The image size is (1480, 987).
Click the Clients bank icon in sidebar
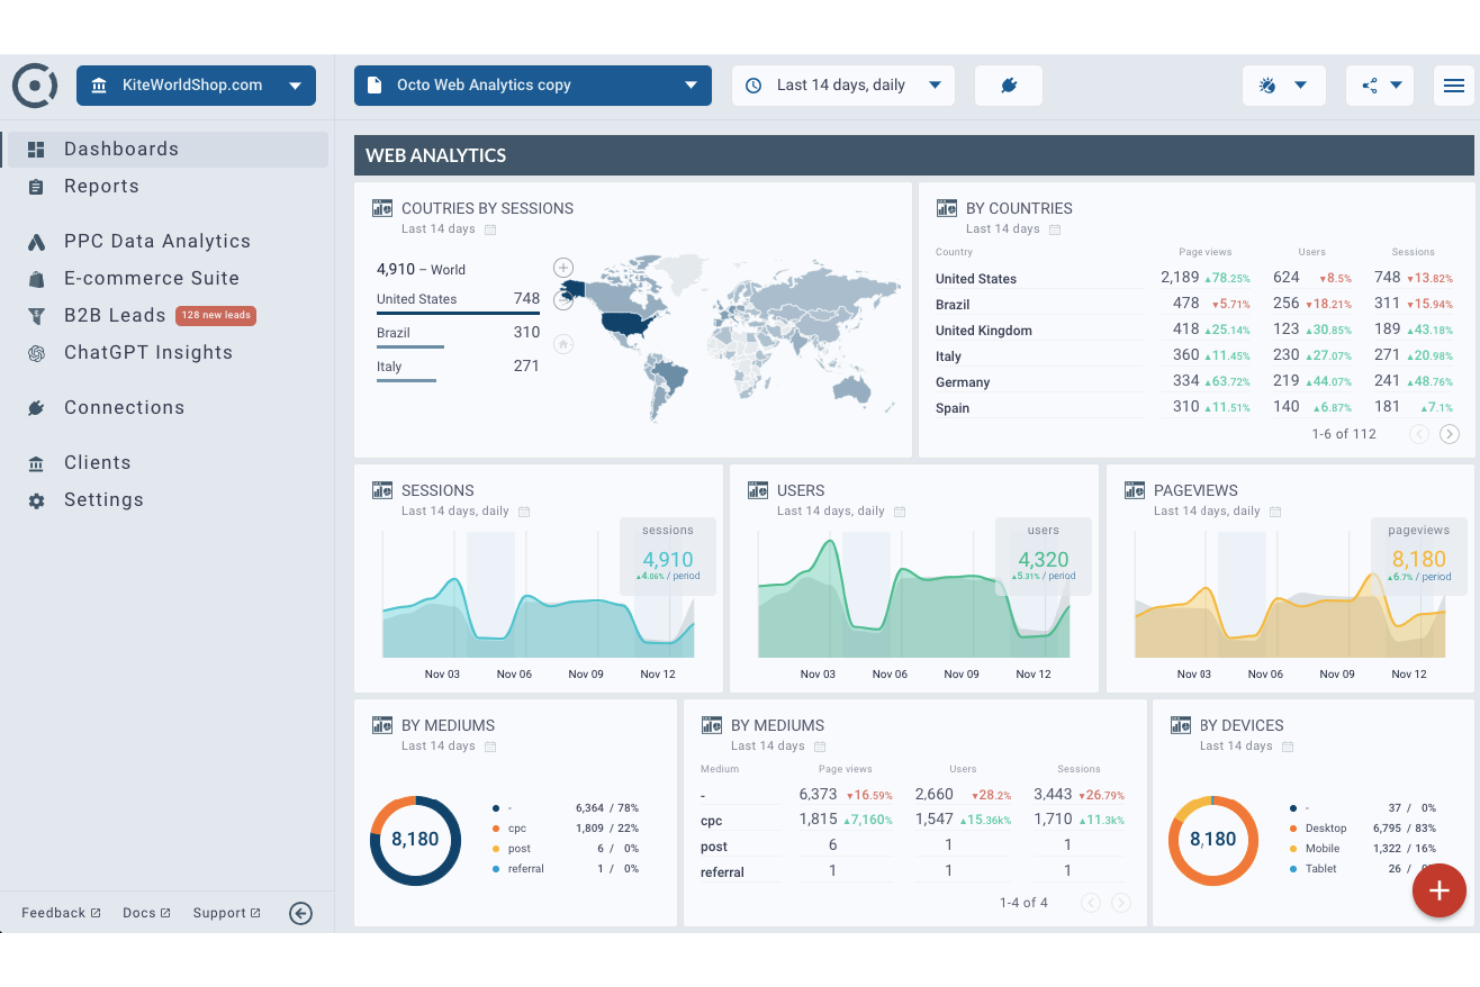point(36,463)
